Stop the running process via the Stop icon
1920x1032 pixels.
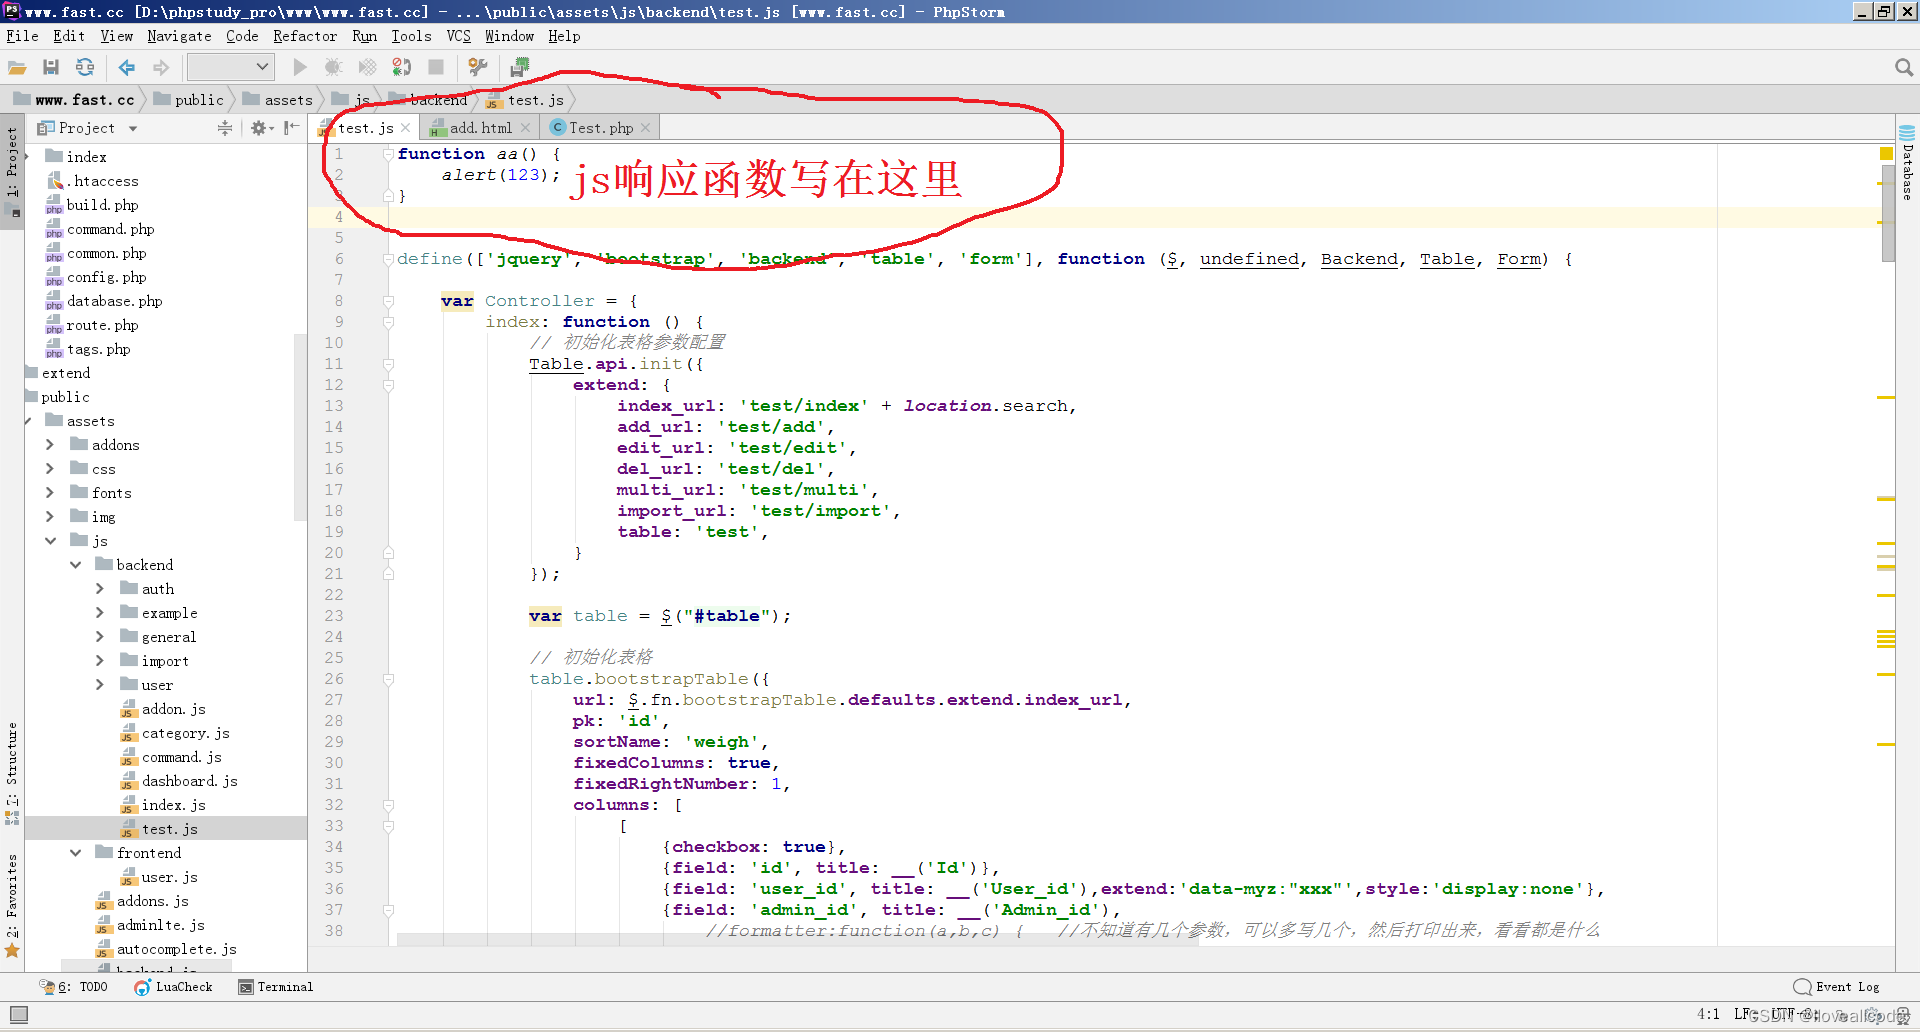435,67
